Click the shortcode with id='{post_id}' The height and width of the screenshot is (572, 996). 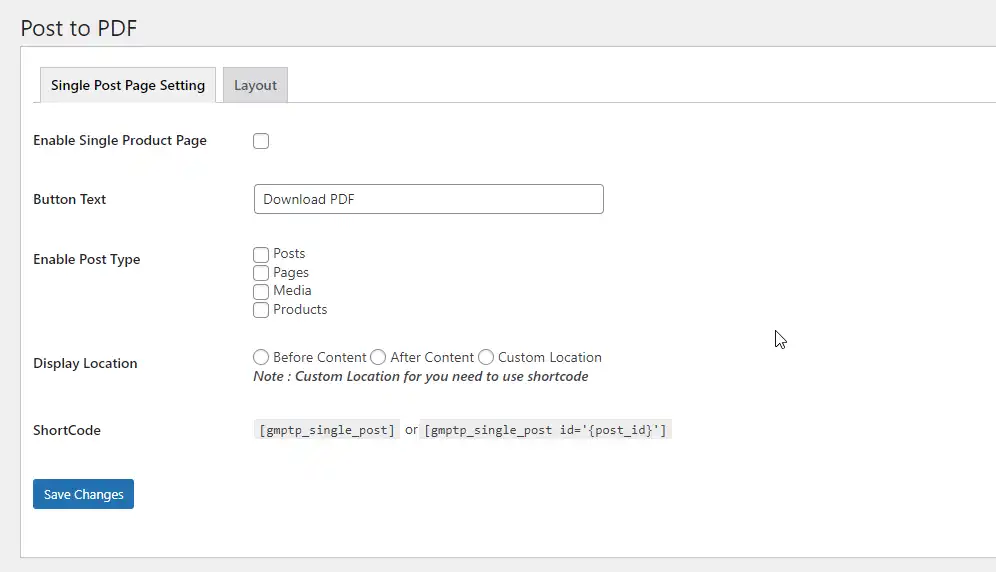[x=546, y=430]
